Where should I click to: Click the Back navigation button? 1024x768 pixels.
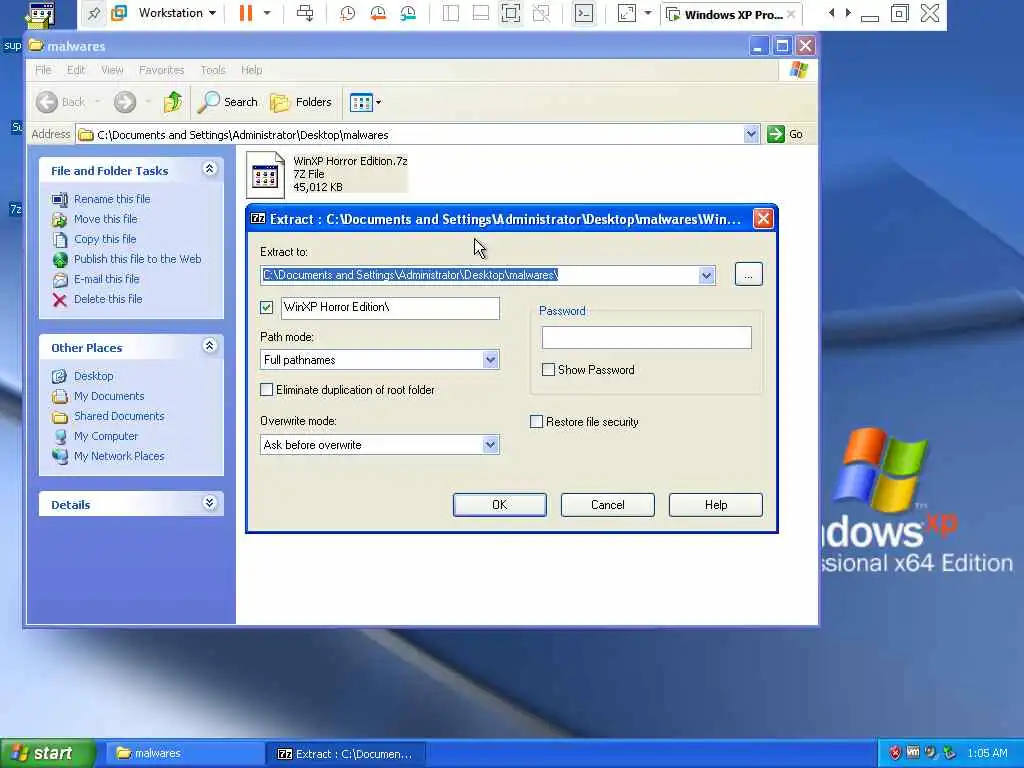(61, 102)
